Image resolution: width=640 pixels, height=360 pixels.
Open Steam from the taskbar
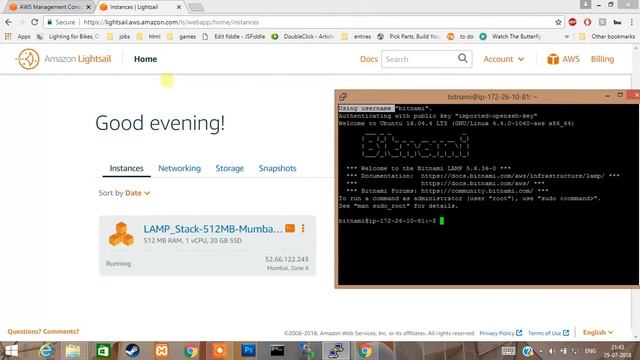click(x=132, y=351)
